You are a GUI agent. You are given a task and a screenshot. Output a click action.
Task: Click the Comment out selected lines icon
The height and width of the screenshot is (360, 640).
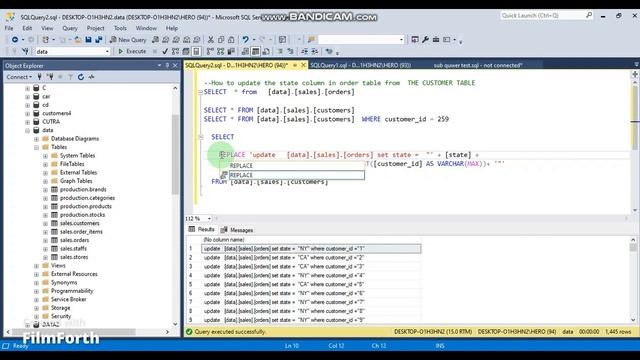point(280,51)
